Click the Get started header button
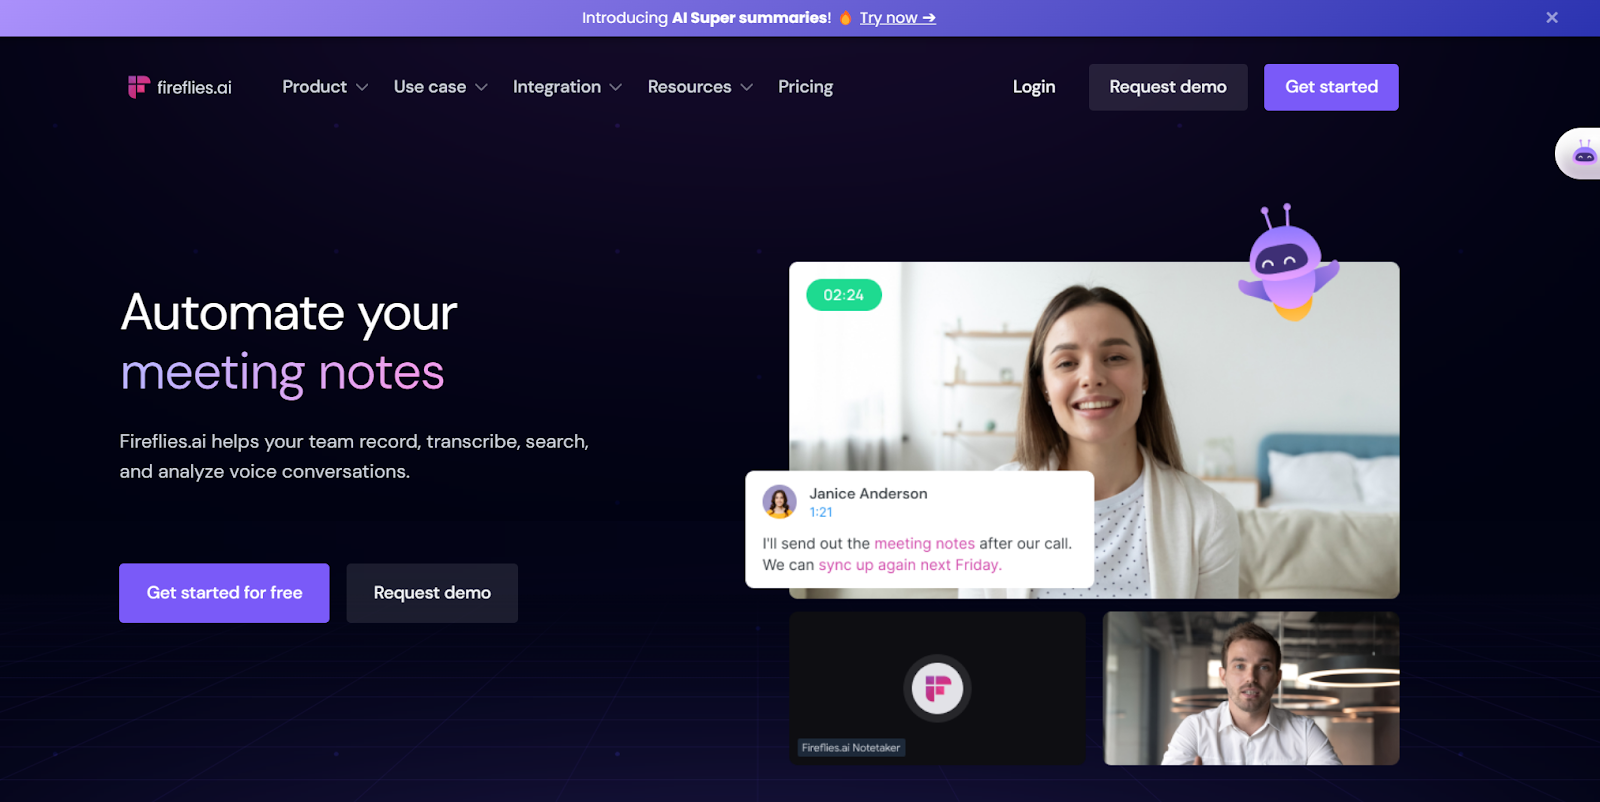Viewport: 1600px width, 802px height. pyautogui.click(x=1331, y=87)
